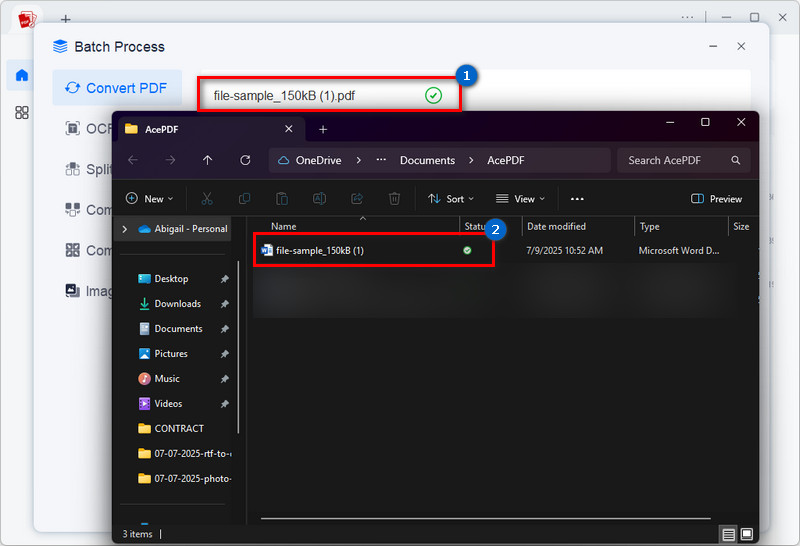Unpin Desktop via its pin icon
Image resolution: width=800 pixels, height=546 pixels.
[x=224, y=279]
